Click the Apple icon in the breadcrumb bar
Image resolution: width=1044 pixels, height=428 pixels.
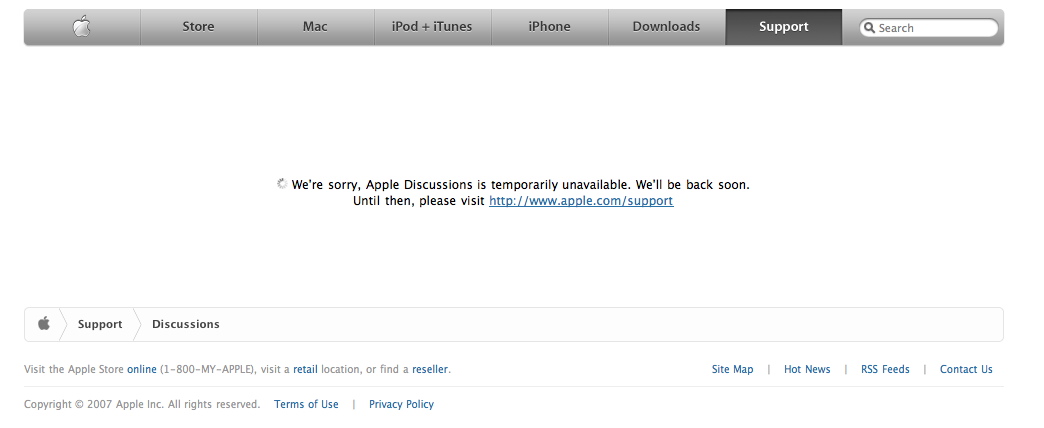click(44, 324)
